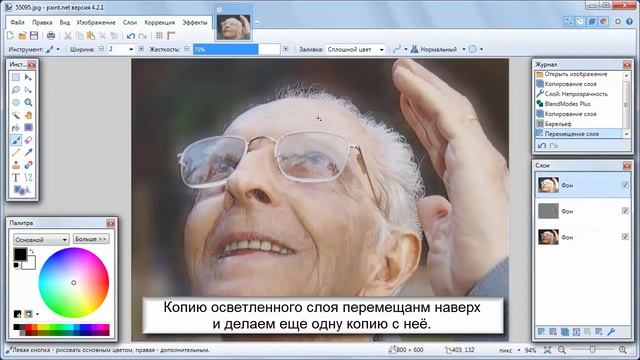Click zoom in magnifier in status bar
Viewport: 640px width, 360px height.
click(622, 350)
